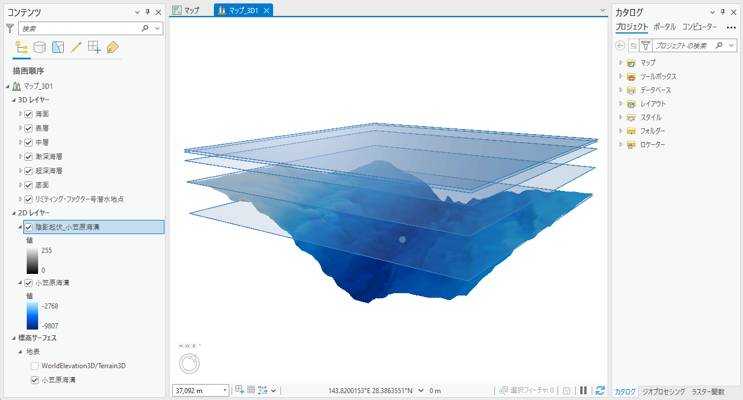Expand the 海面 layer arrow

click(x=20, y=114)
